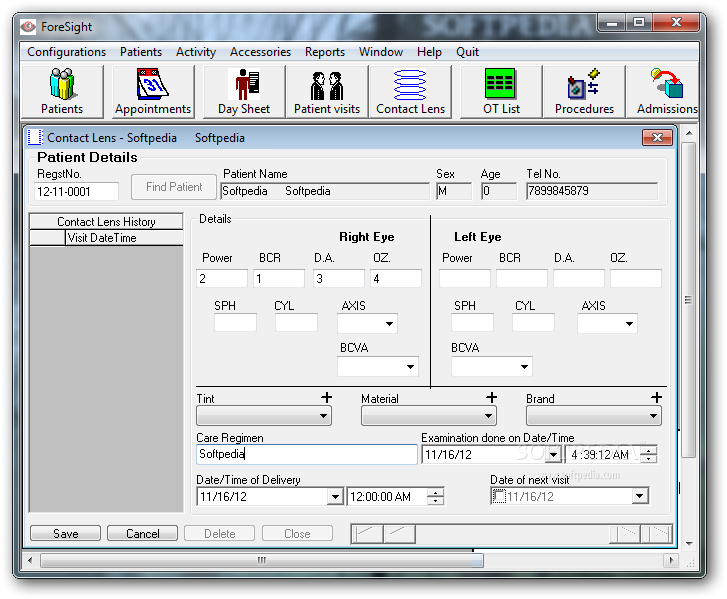This screenshot has width=727, height=599.
Task: Open the Help menu
Action: pyautogui.click(x=429, y=52)
